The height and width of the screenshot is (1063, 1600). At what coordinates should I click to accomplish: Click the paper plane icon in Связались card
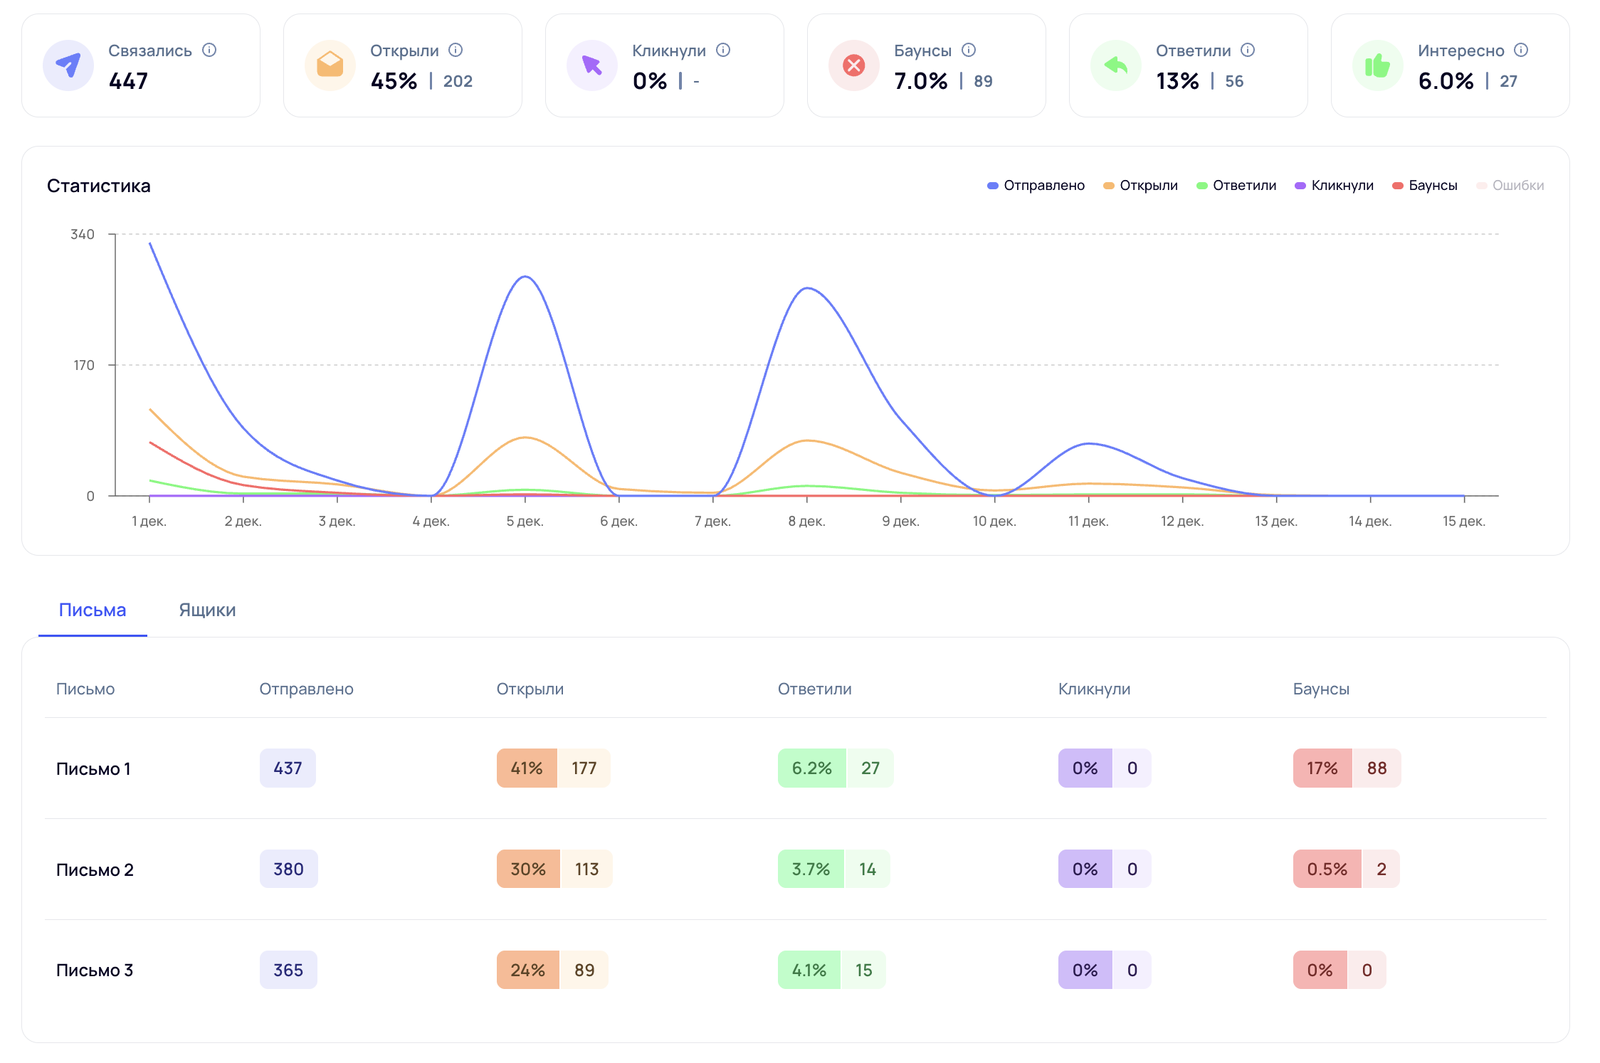tap(68, 65)
